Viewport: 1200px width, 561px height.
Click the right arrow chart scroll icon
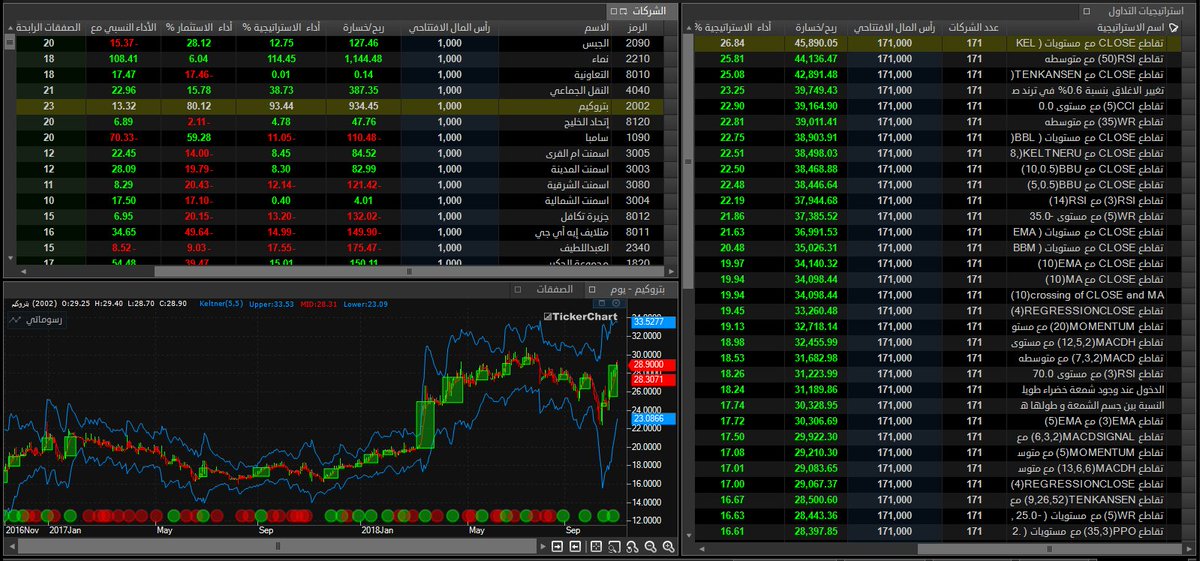[557, 547]
